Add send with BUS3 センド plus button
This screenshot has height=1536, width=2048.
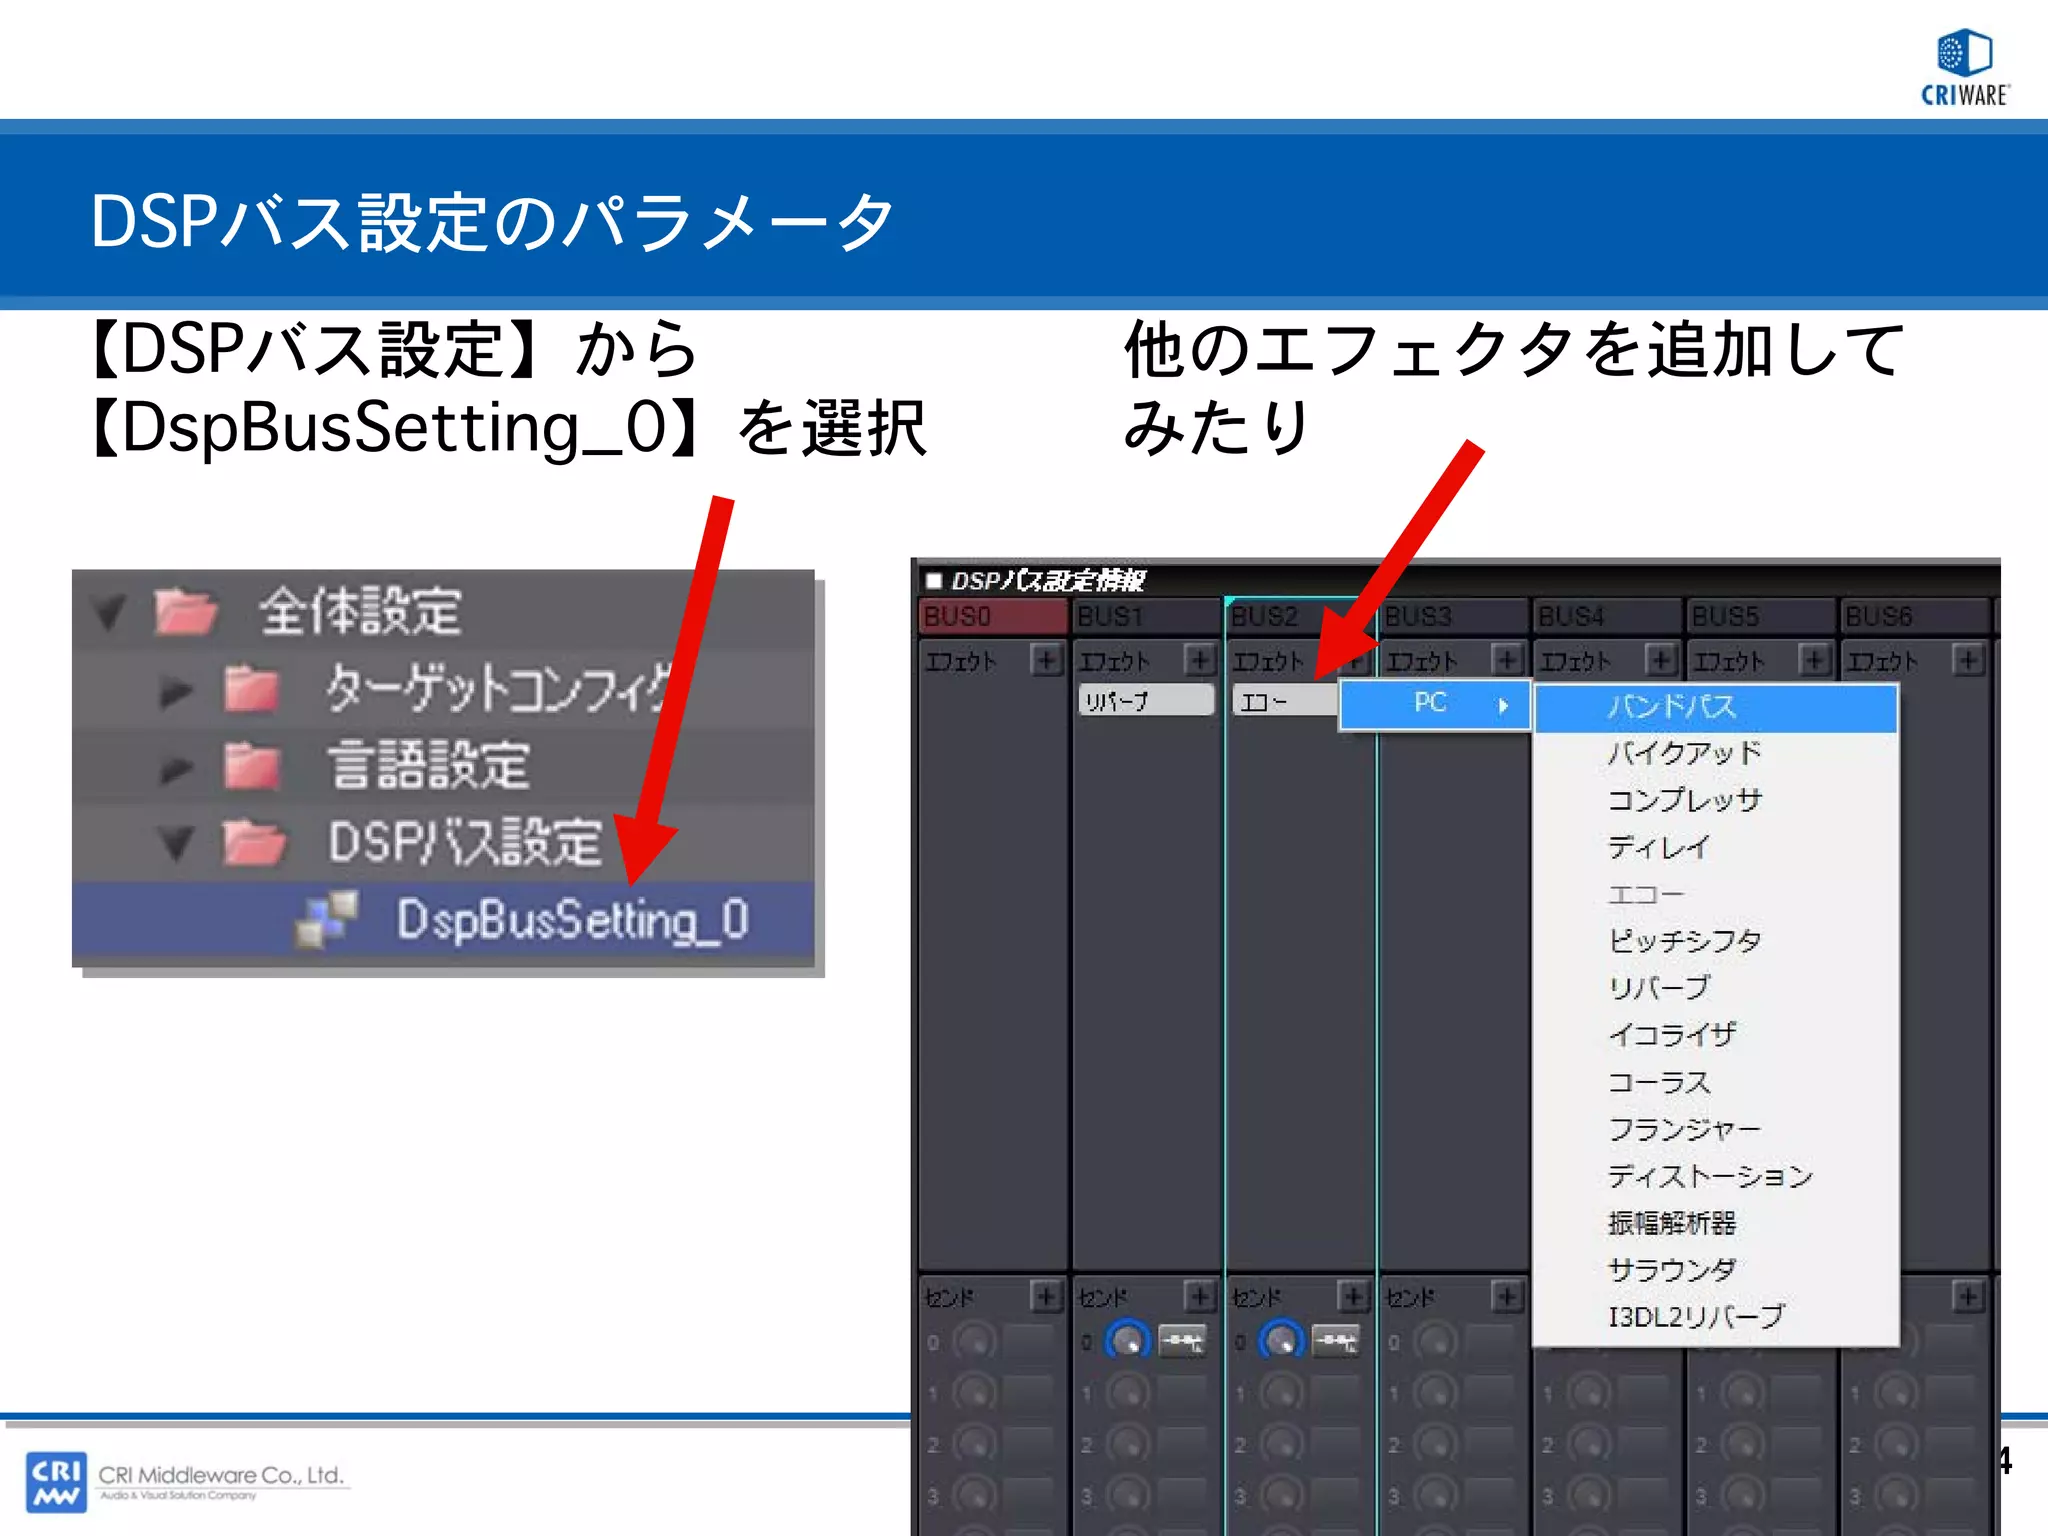tap(1507, 1297)
